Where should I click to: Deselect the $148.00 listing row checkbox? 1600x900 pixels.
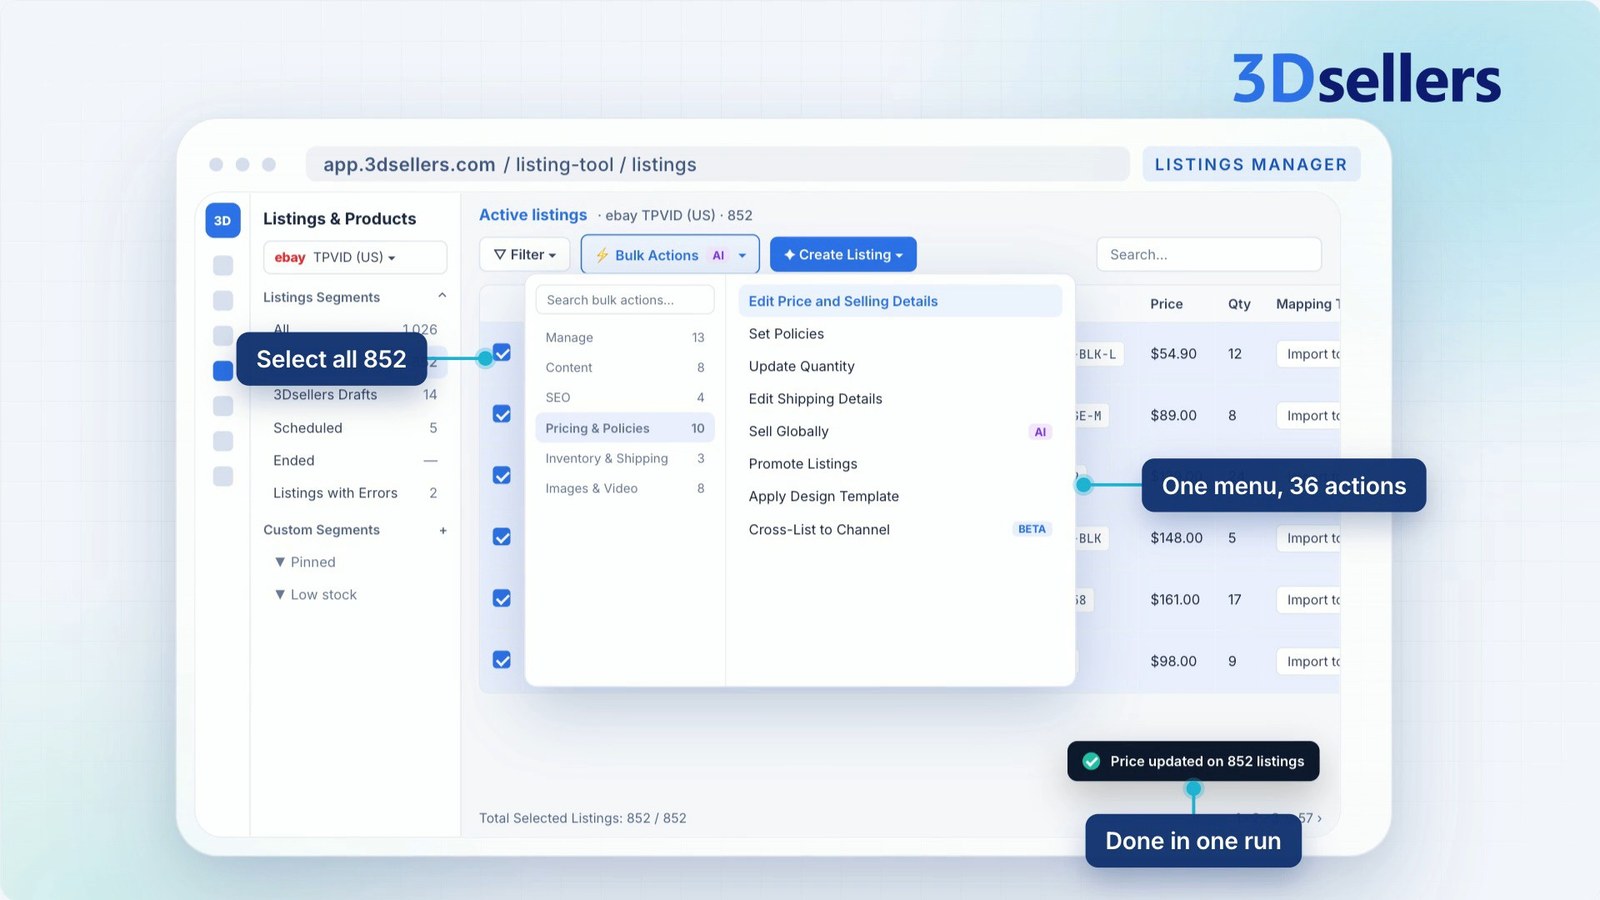tap(502, 537)
